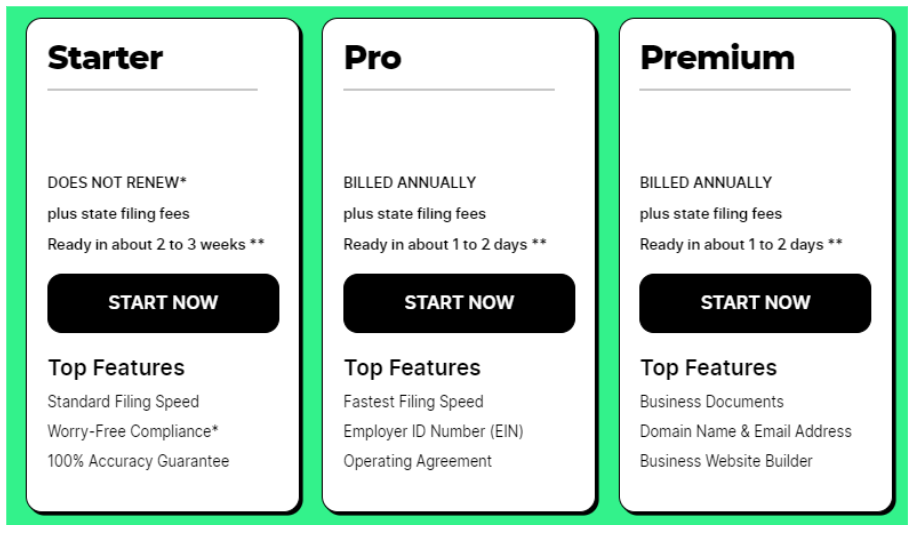Choose START NOW under the Premium plan
Screen dimensions: 918x534
[755, 303]
